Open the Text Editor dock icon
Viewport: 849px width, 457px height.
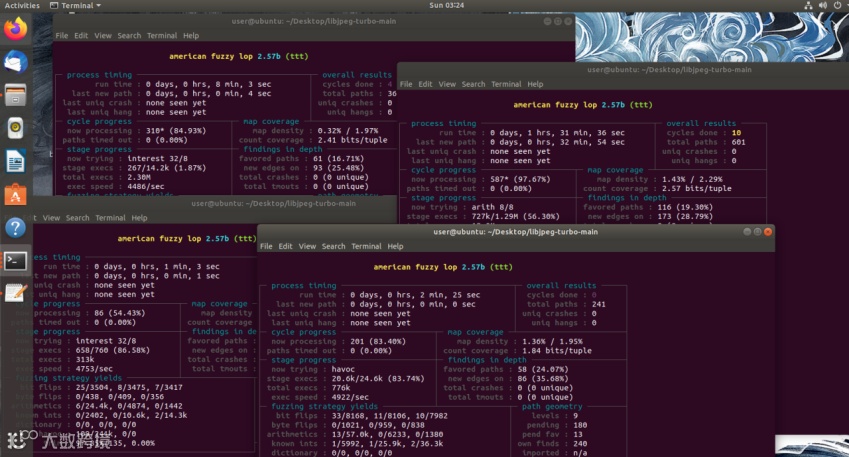(16, 293)
